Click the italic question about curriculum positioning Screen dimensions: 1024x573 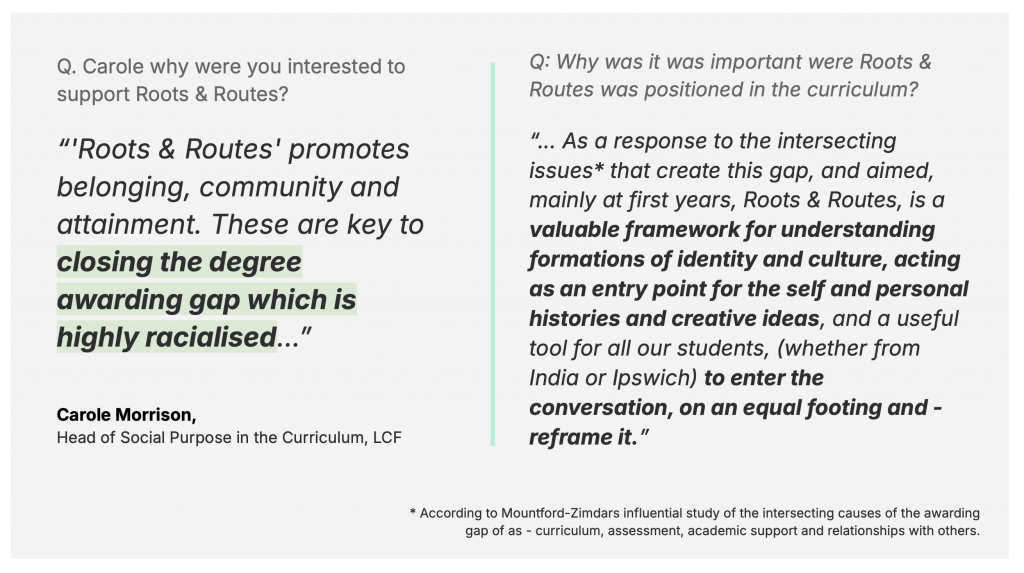tap(730, 75)
